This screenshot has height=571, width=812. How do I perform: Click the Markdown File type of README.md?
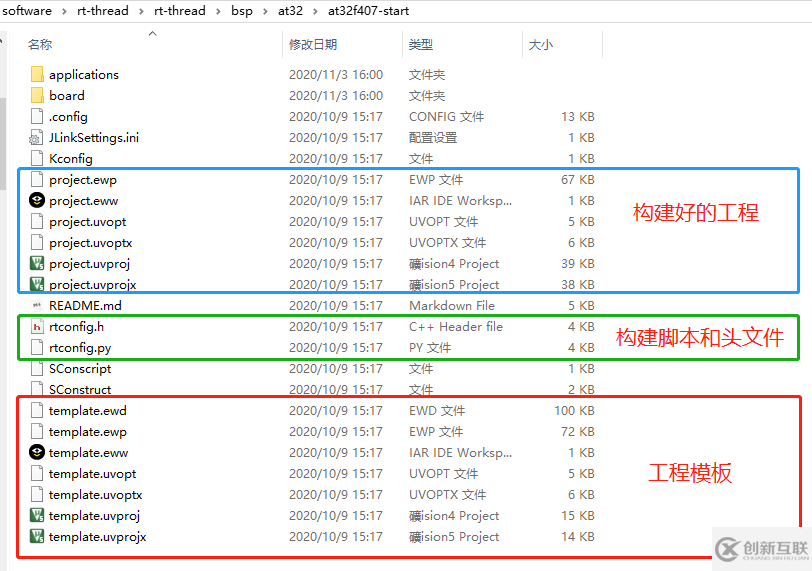[x=452, y=305]
